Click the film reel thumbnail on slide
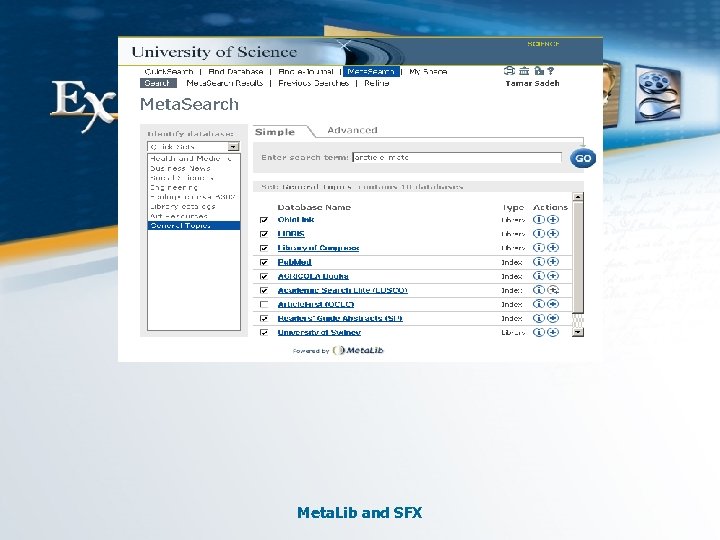Screen dimensions: 720x540 [x=658, y=94]
